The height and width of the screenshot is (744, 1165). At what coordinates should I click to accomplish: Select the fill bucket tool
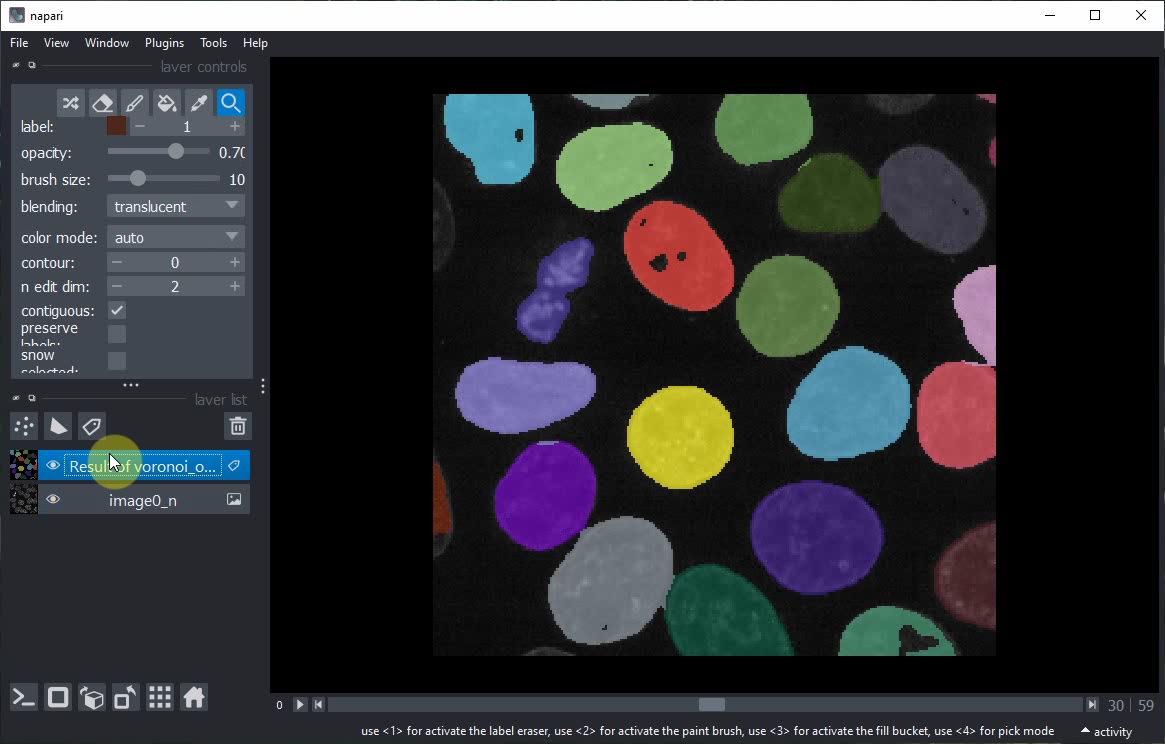point(166,103)
